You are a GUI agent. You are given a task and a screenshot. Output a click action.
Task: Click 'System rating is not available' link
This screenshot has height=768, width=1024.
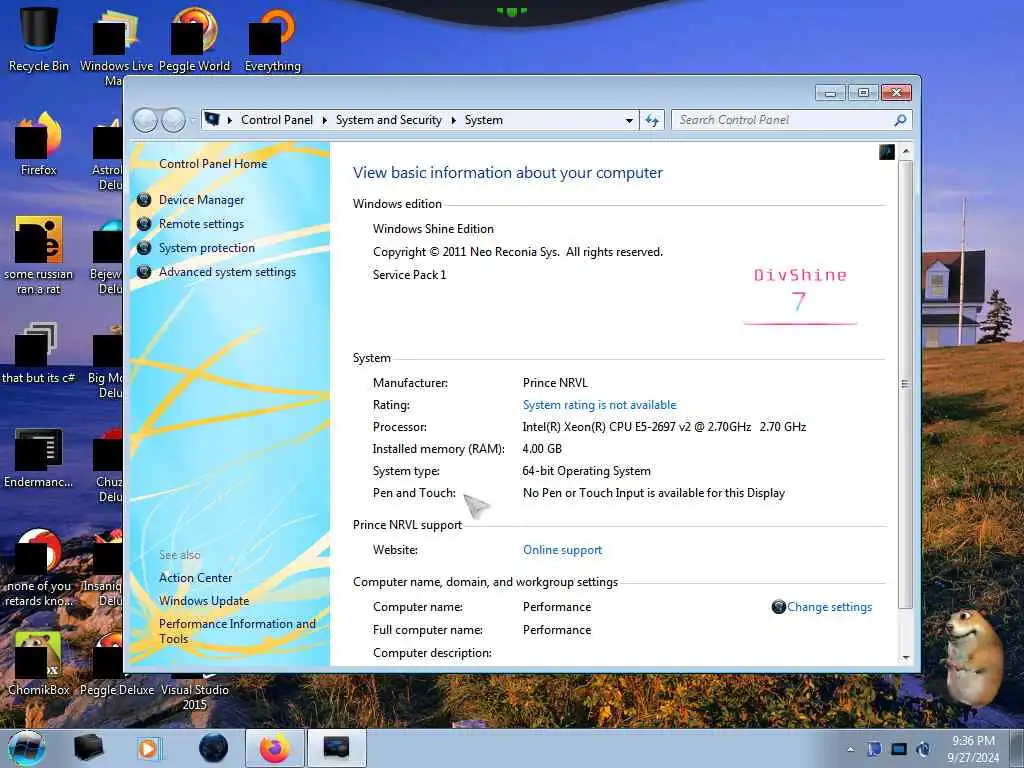point(600,405)
